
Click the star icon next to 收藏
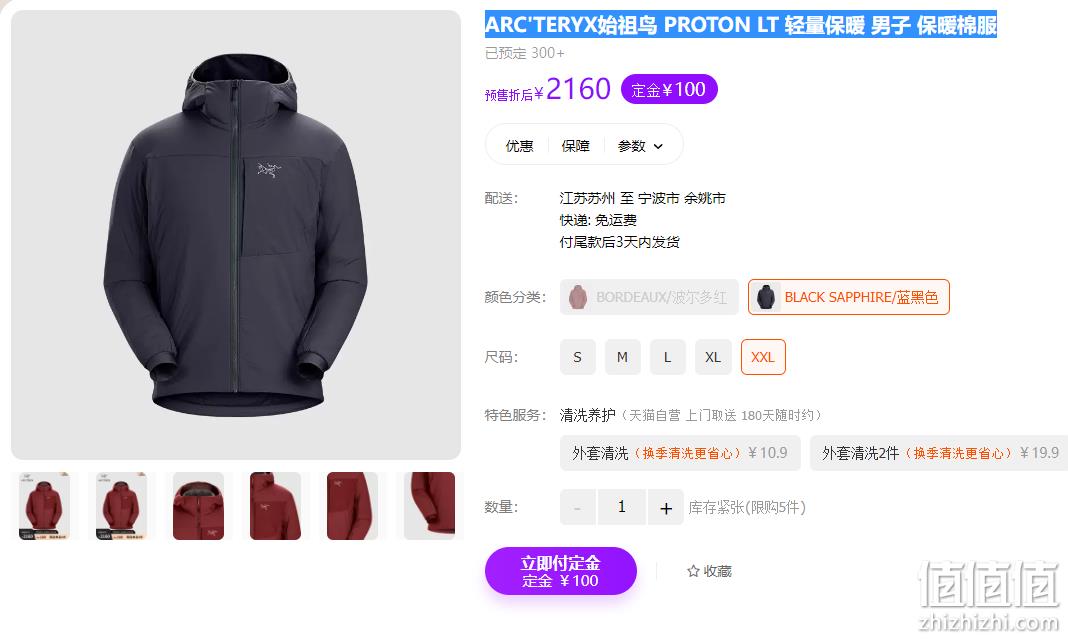[x=693, y=571]
